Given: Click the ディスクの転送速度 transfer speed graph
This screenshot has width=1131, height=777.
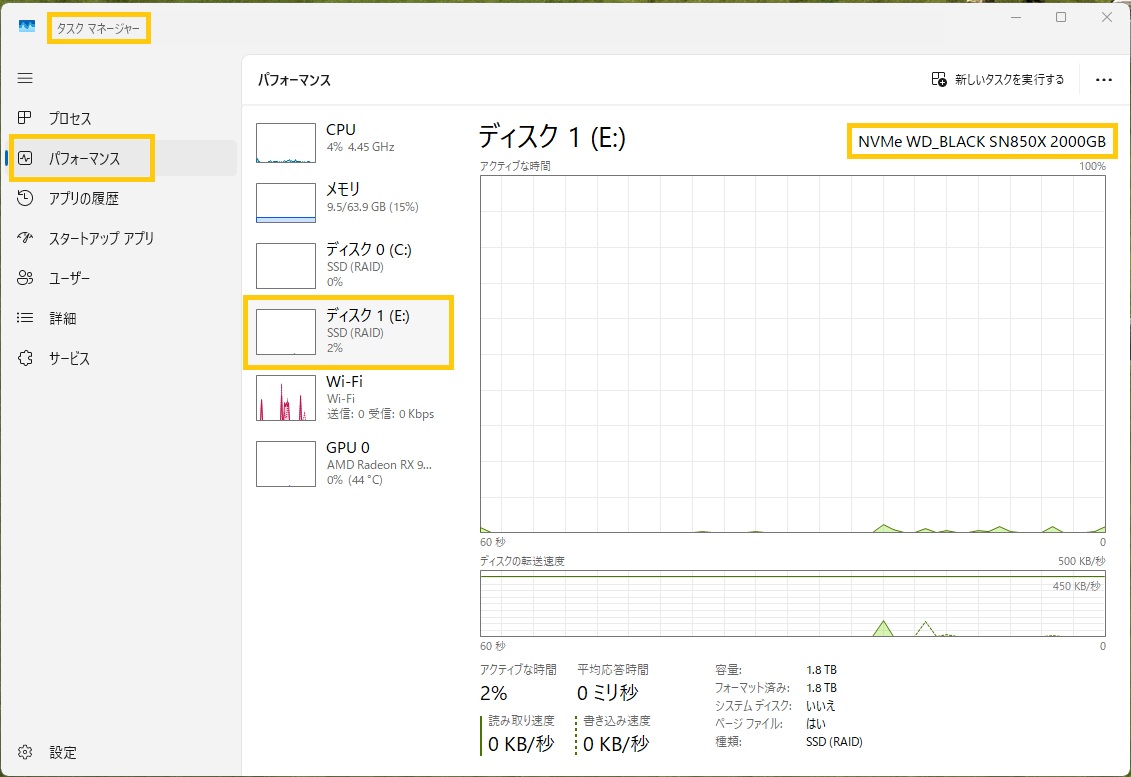Looking at the screenshot, I should click(x=790, y=605).
